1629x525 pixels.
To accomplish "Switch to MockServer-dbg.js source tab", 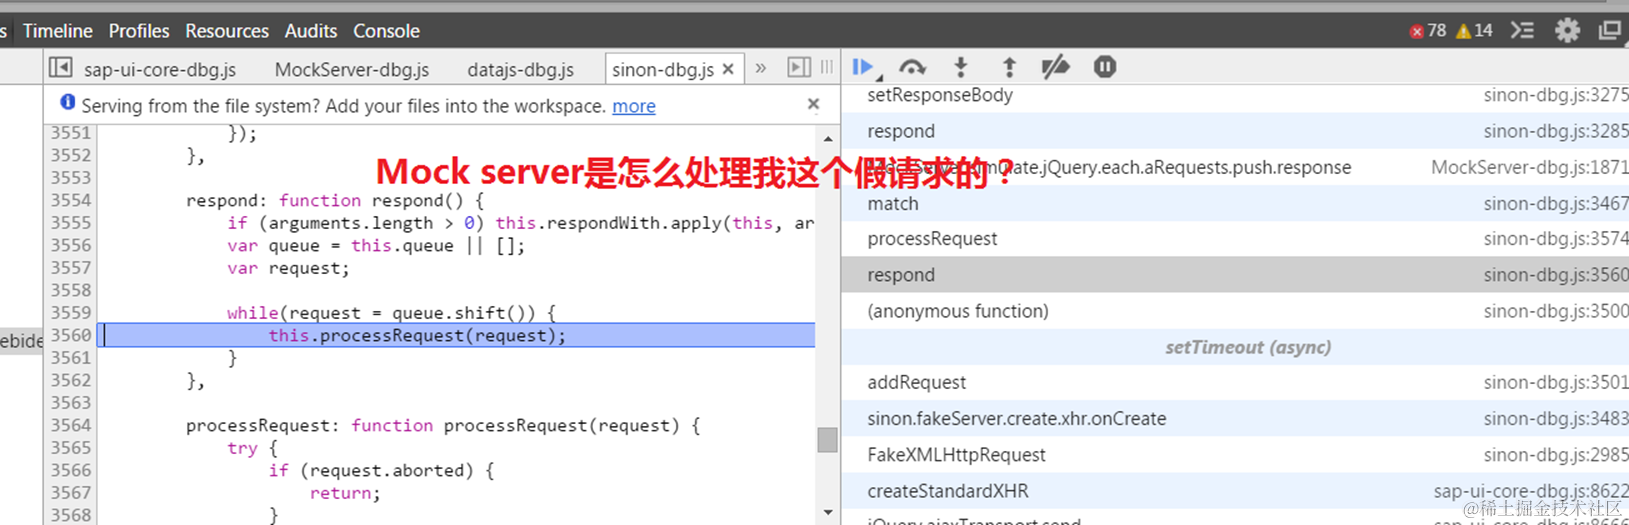I will pyautogui.click(x=352, y=70).
